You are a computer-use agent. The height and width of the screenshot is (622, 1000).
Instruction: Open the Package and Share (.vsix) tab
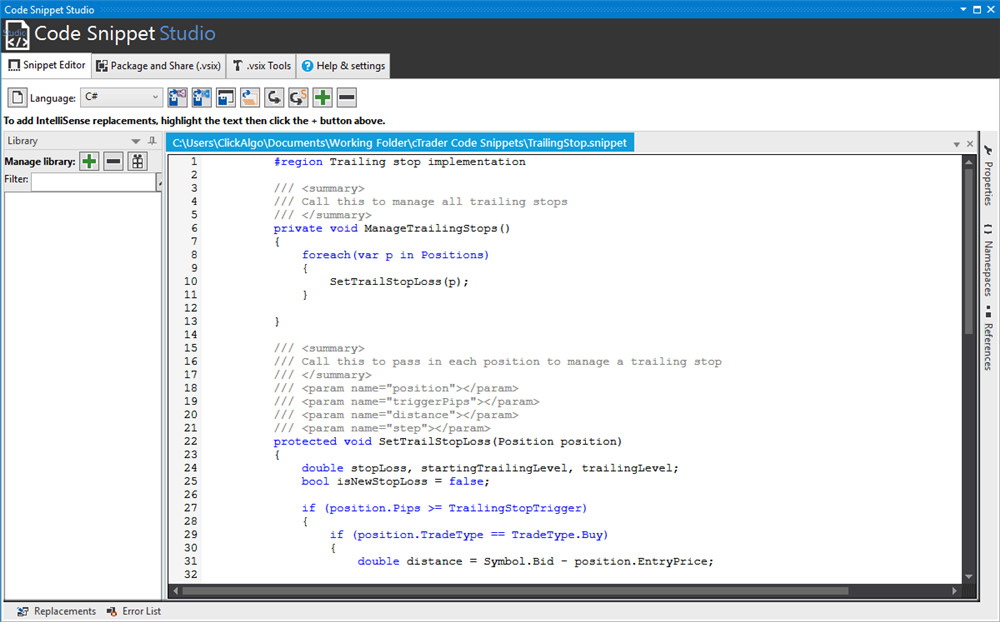tap(158, 66)
